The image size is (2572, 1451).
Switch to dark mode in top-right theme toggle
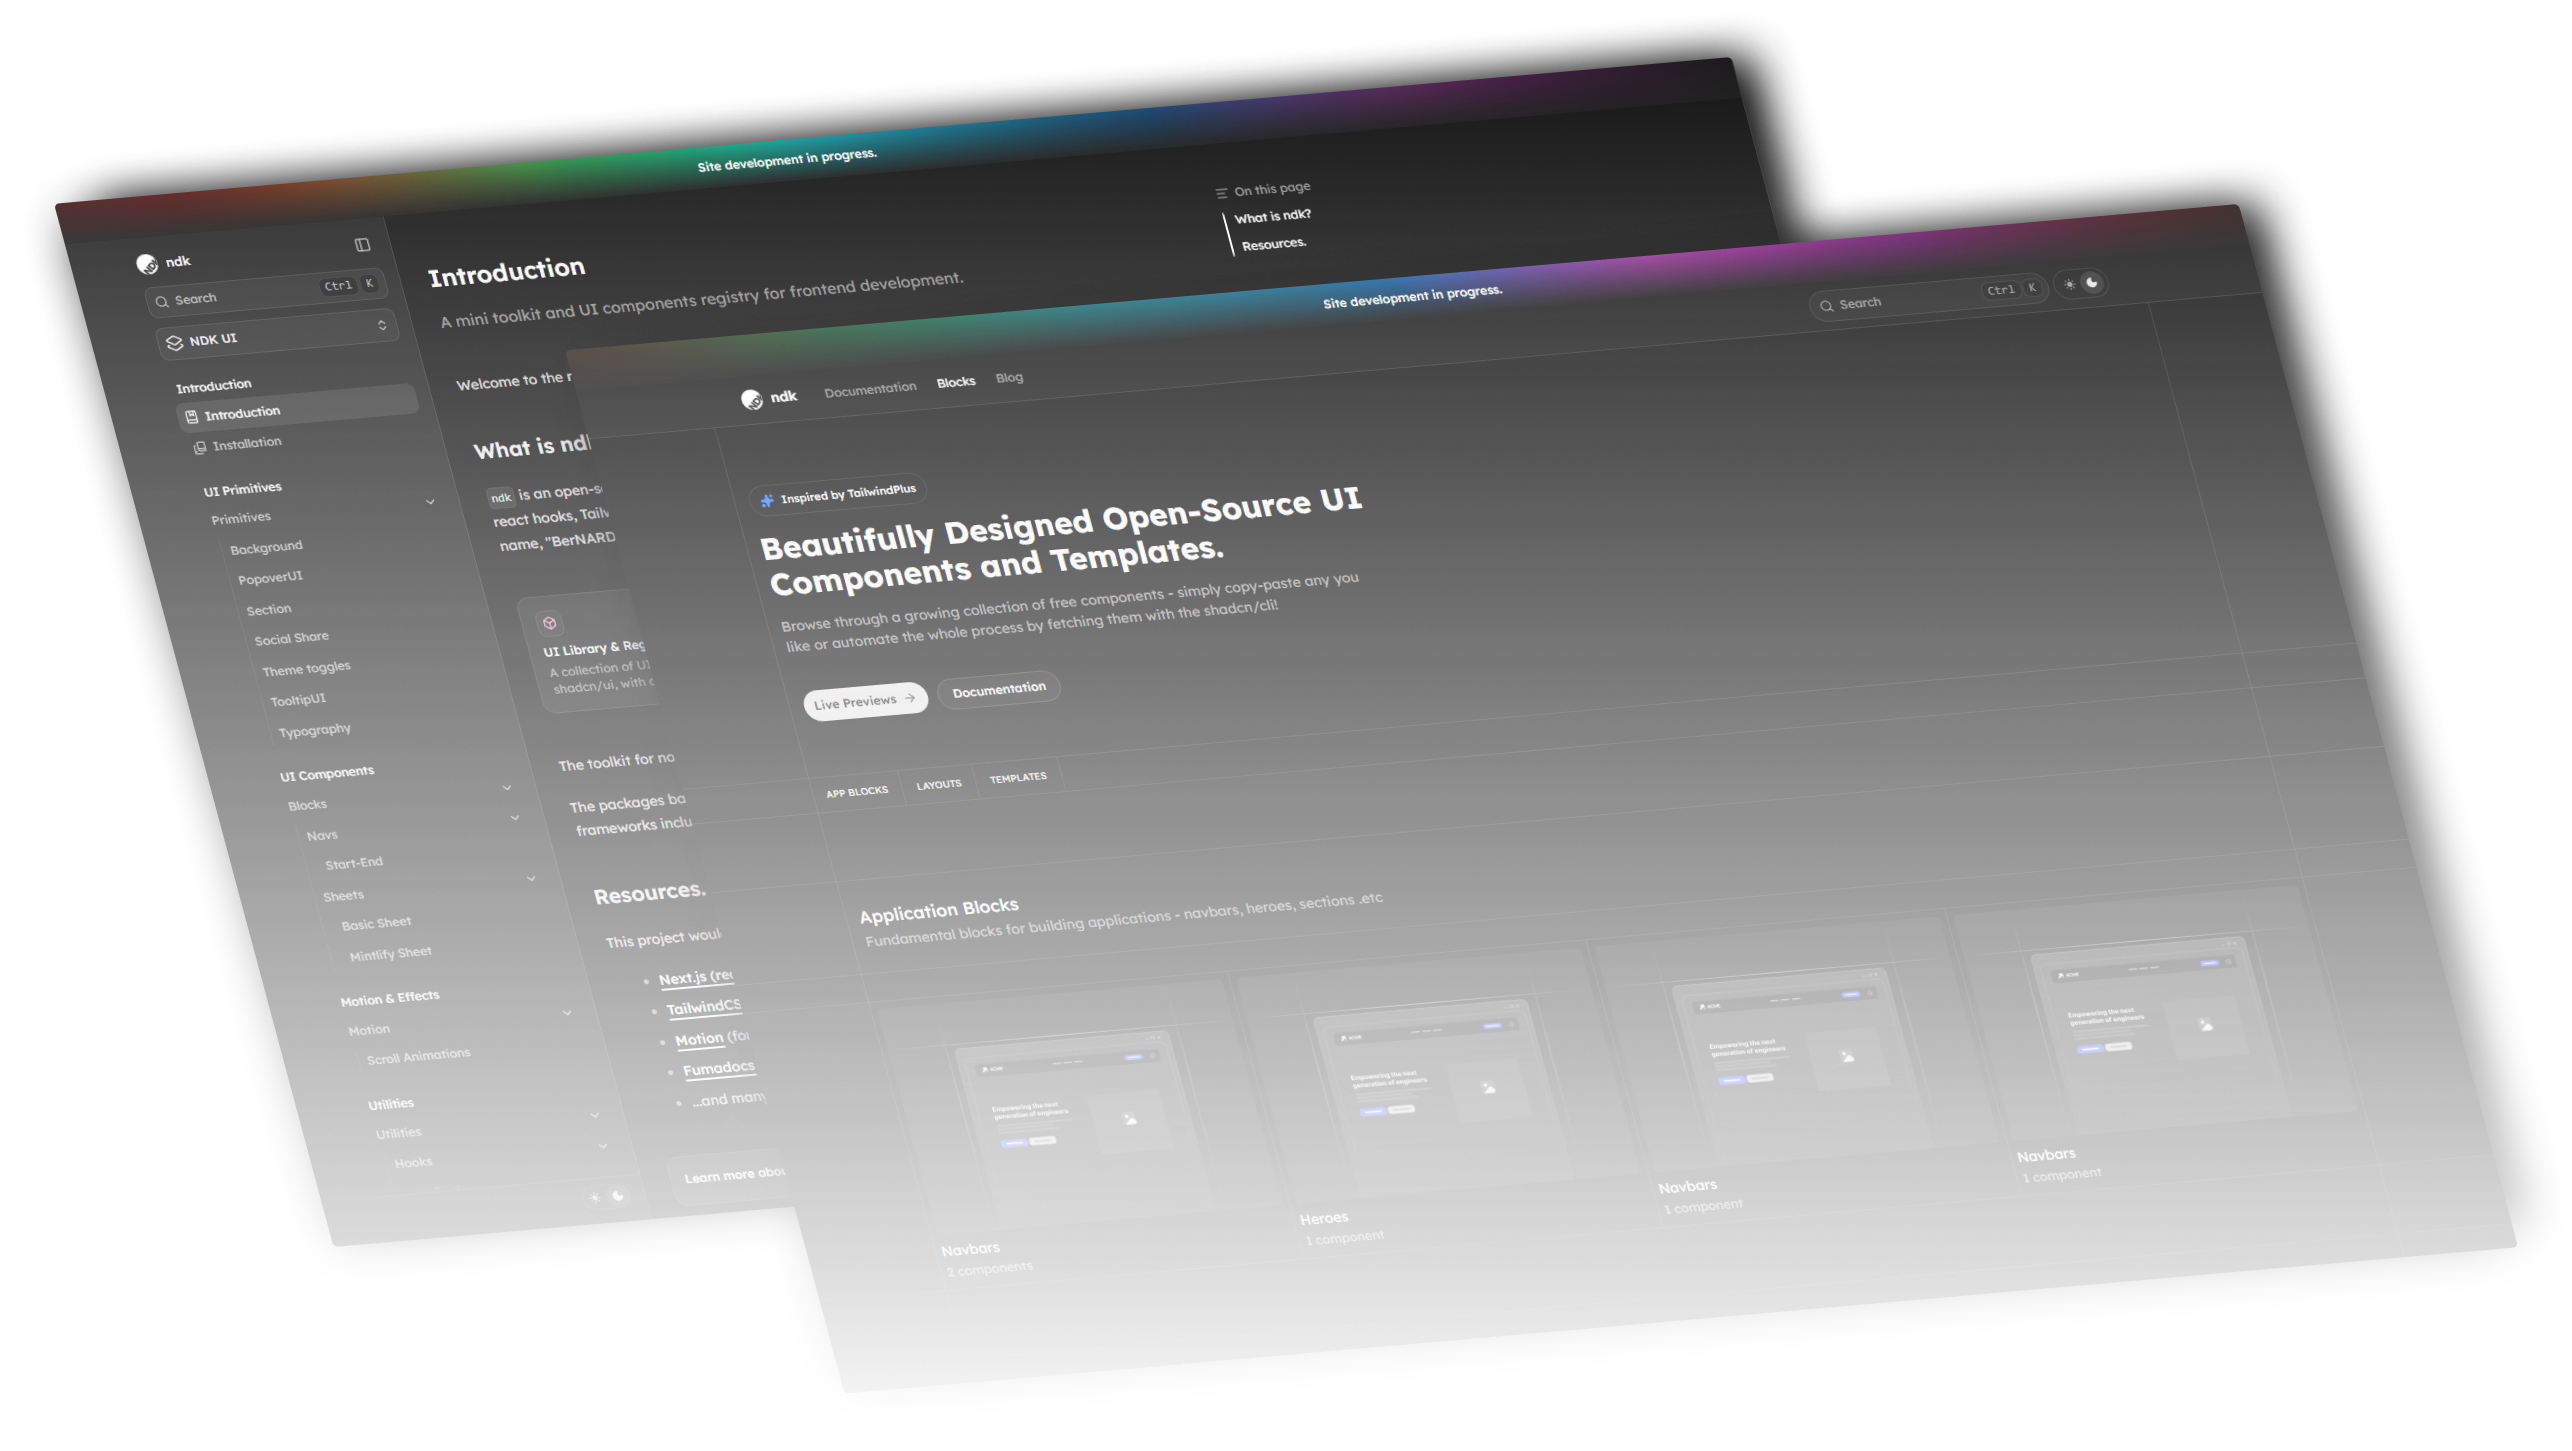(x=2091, y=283)
